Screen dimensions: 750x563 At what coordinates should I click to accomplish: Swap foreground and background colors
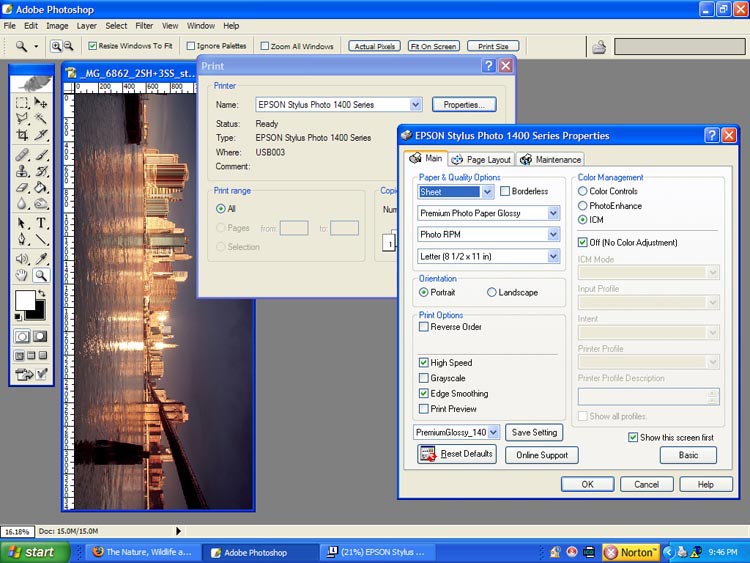coord(42,293)
